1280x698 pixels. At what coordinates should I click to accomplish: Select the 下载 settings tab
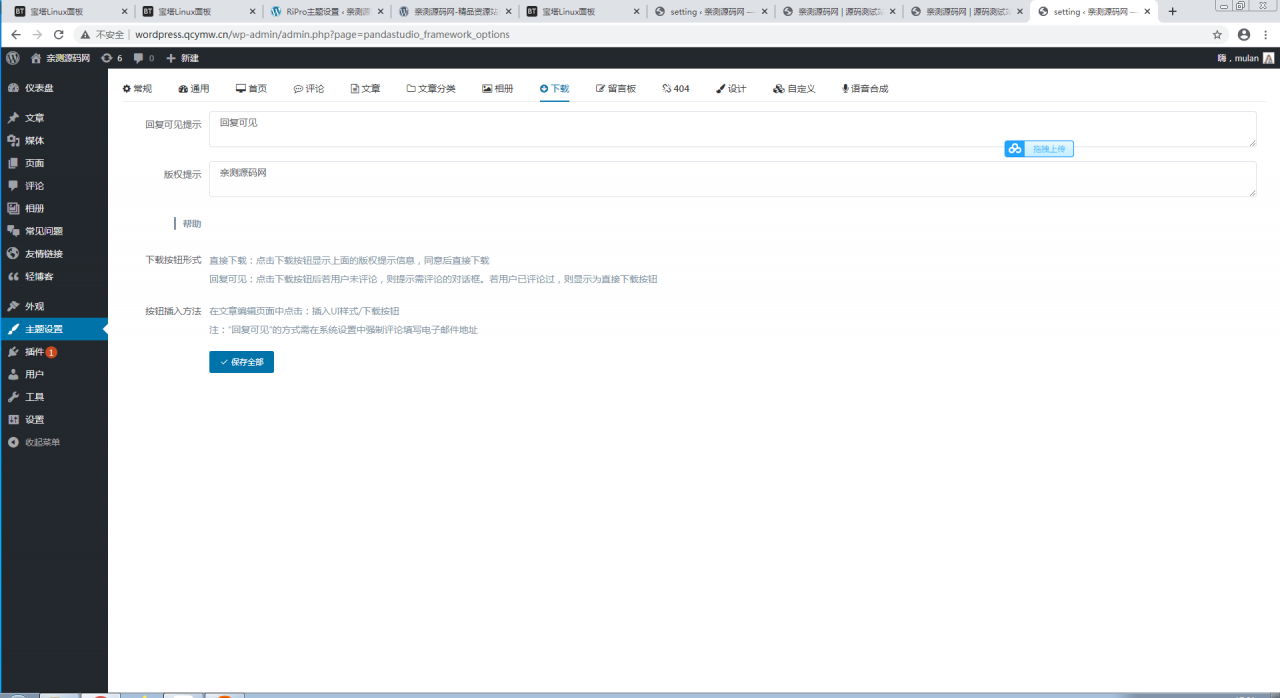(554, 89)
